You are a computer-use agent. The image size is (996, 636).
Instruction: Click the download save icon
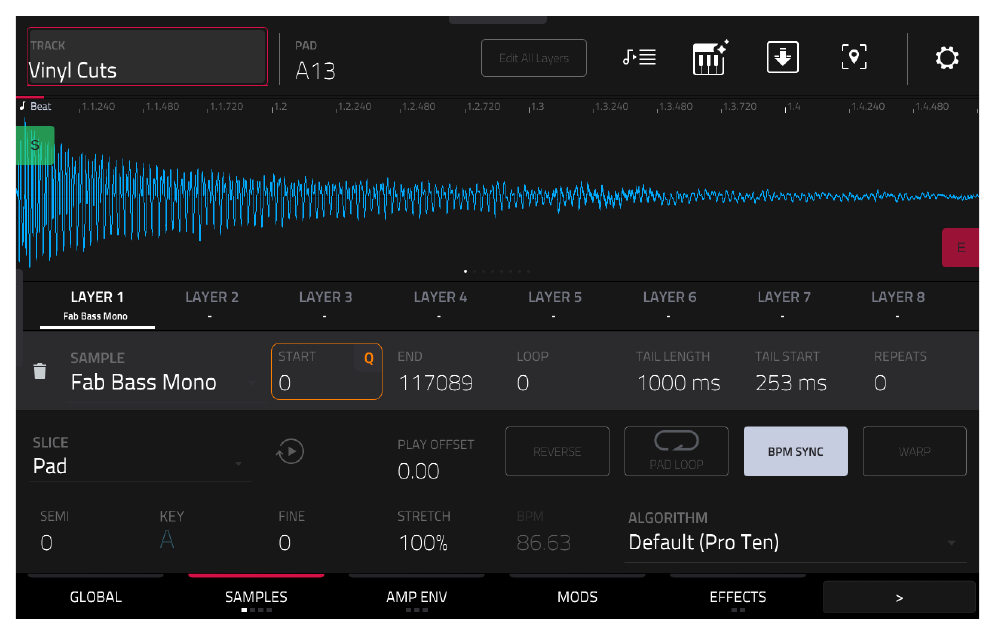[x=783, y=57]
